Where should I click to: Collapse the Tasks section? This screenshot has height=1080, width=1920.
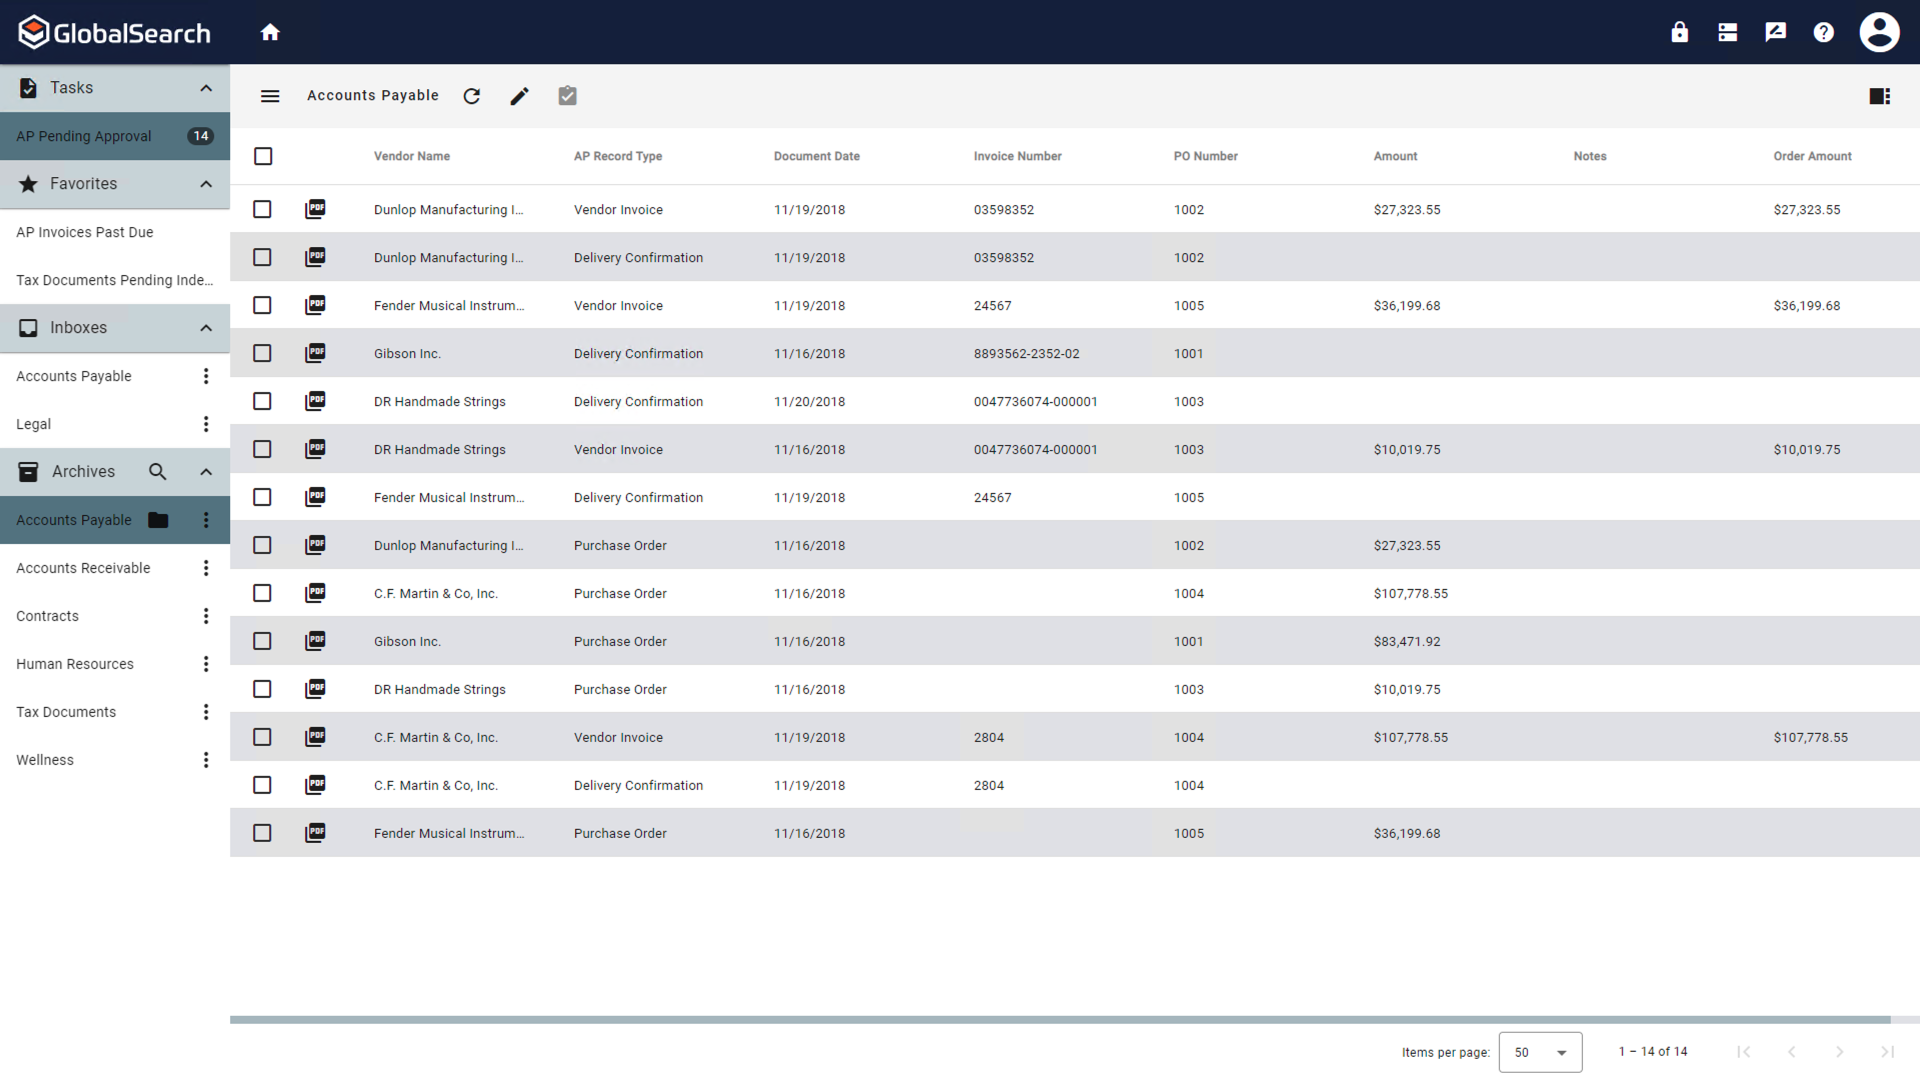click(206, 88)
